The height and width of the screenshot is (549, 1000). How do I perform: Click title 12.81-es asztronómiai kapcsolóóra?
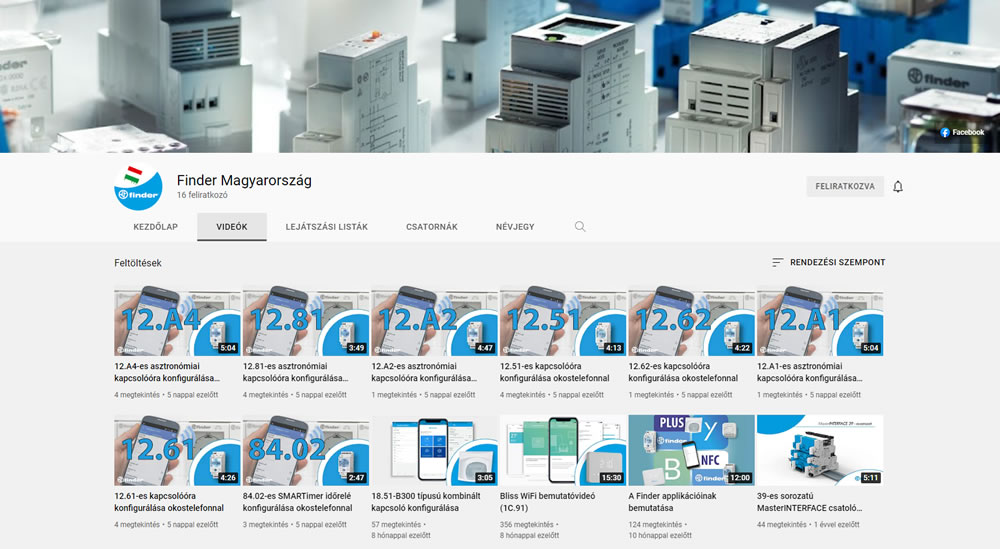[x=296, y=372]
